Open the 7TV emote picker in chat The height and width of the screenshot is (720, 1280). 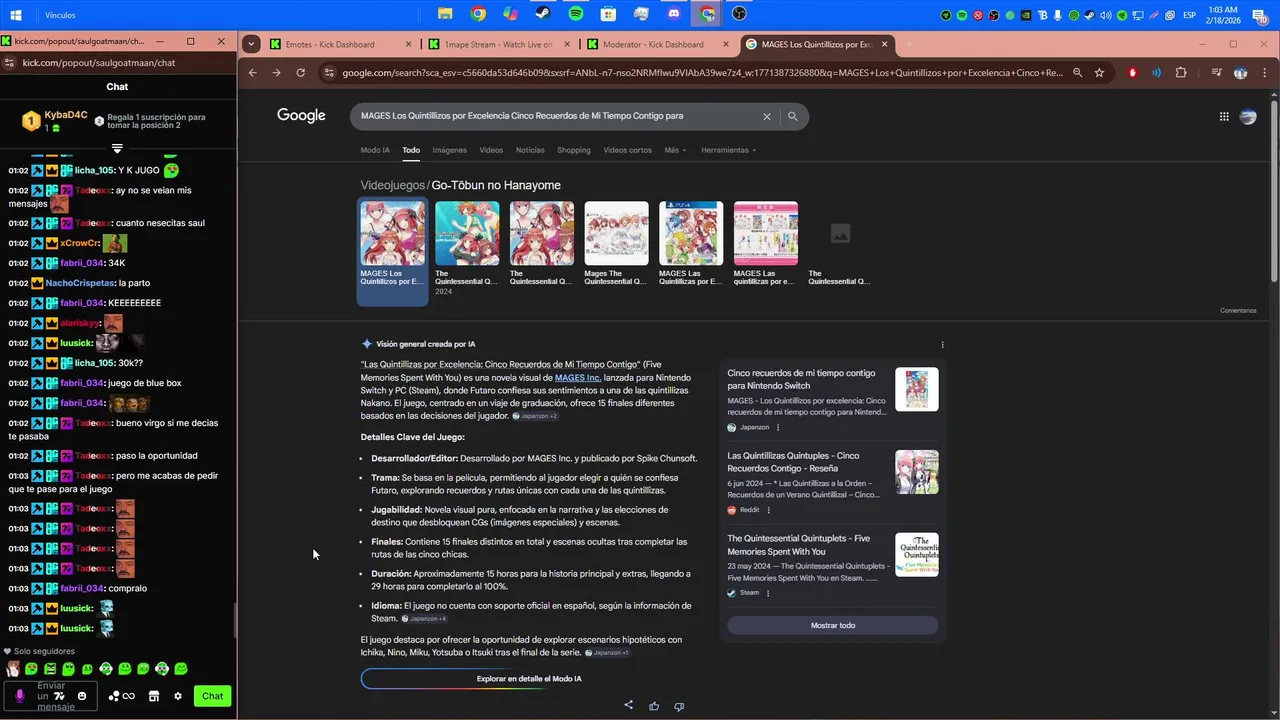point(59,696)
